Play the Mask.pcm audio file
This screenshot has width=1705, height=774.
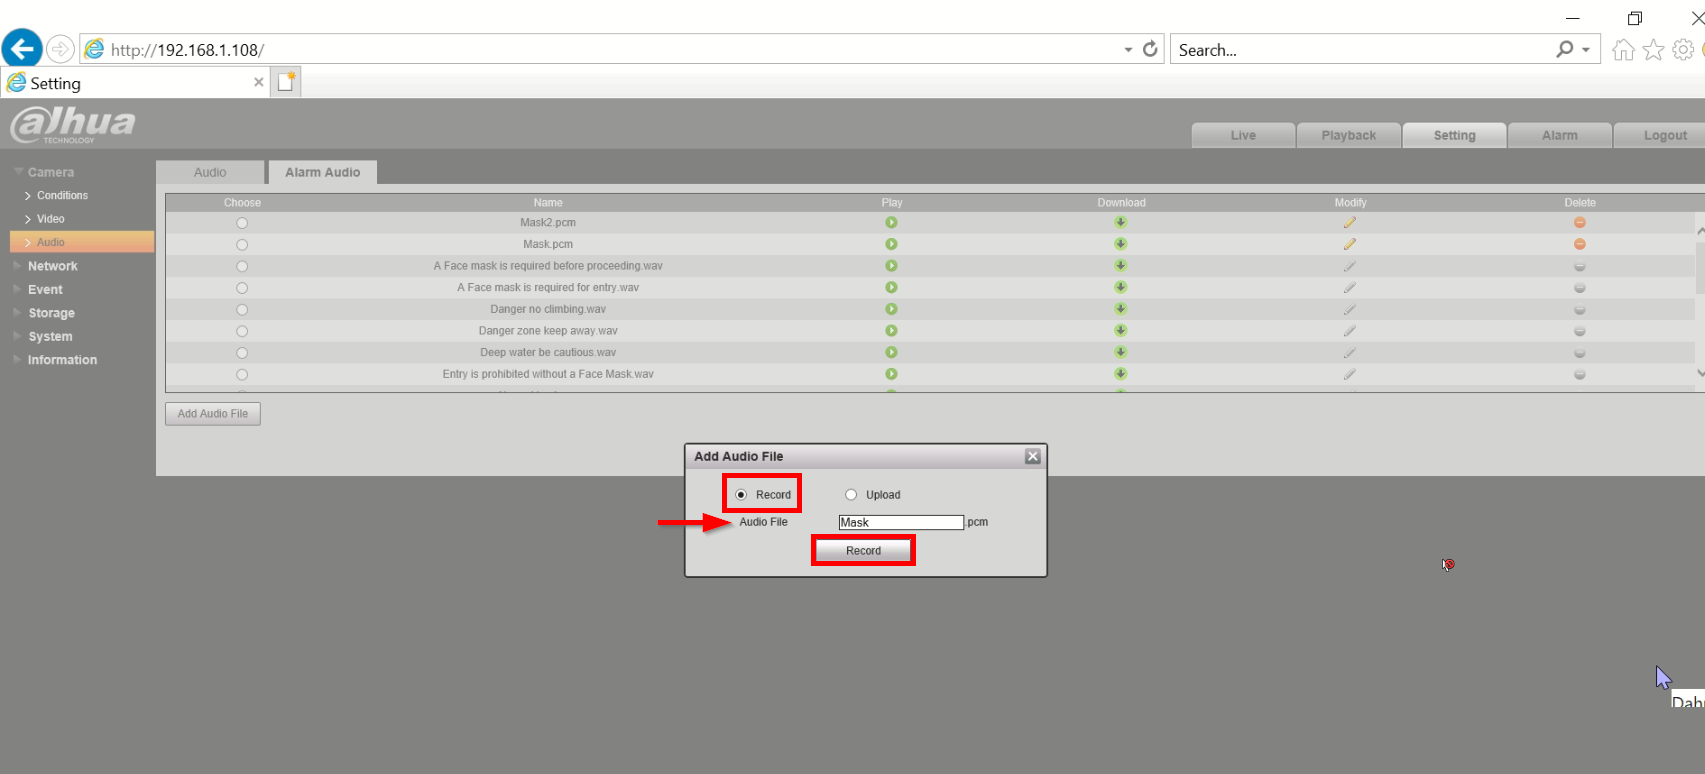point(891,244)
